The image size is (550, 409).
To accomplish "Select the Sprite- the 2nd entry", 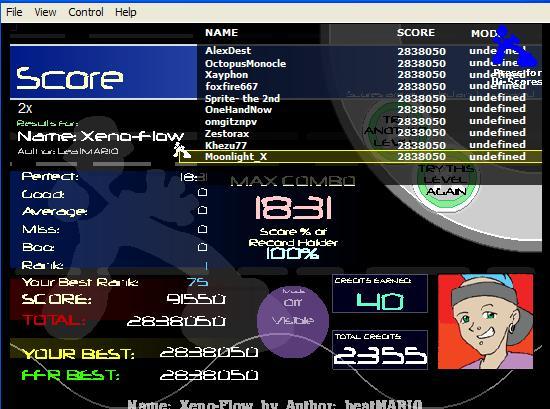I will (242, 99).
